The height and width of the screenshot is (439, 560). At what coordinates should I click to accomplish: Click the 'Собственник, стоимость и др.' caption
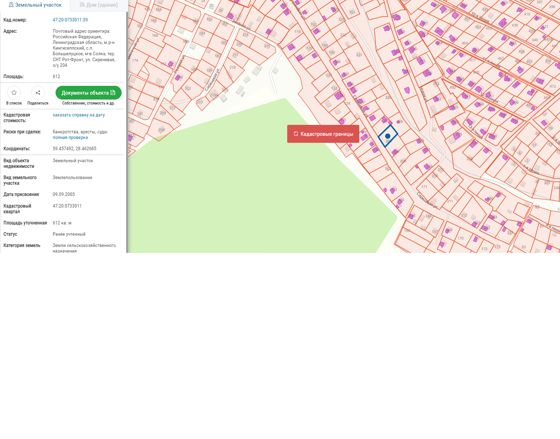coord(88,103)
